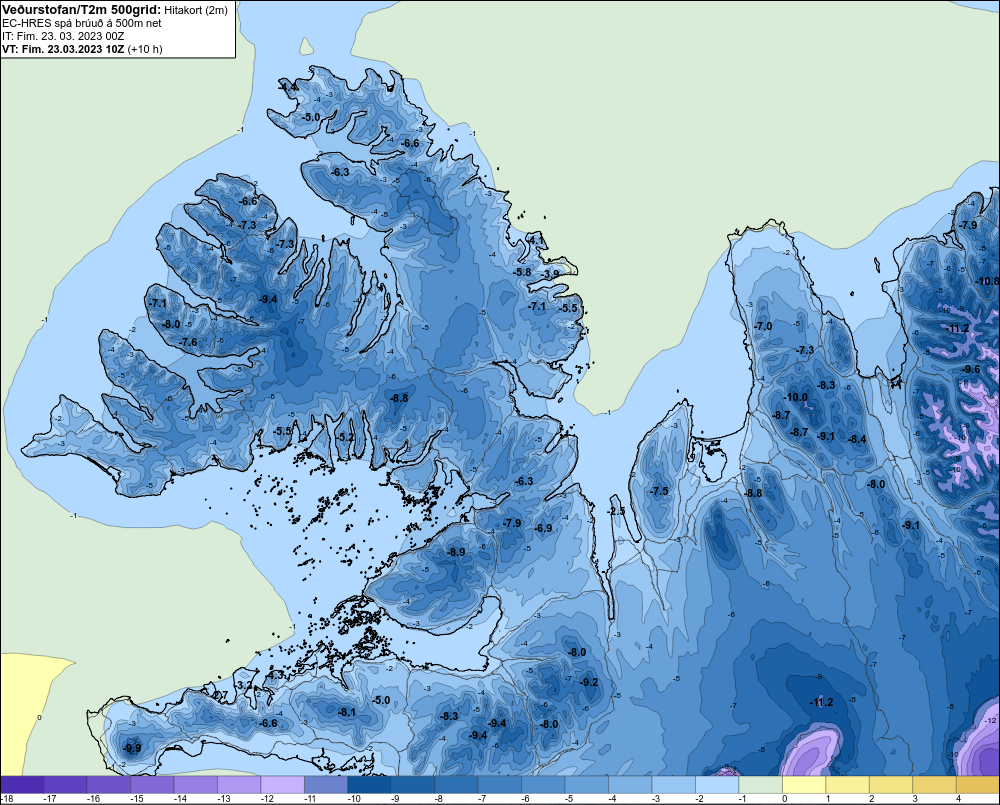Click the legend swatch between -9 and -8
Viewport: 1000px width, 805px height.
point(413,785)
